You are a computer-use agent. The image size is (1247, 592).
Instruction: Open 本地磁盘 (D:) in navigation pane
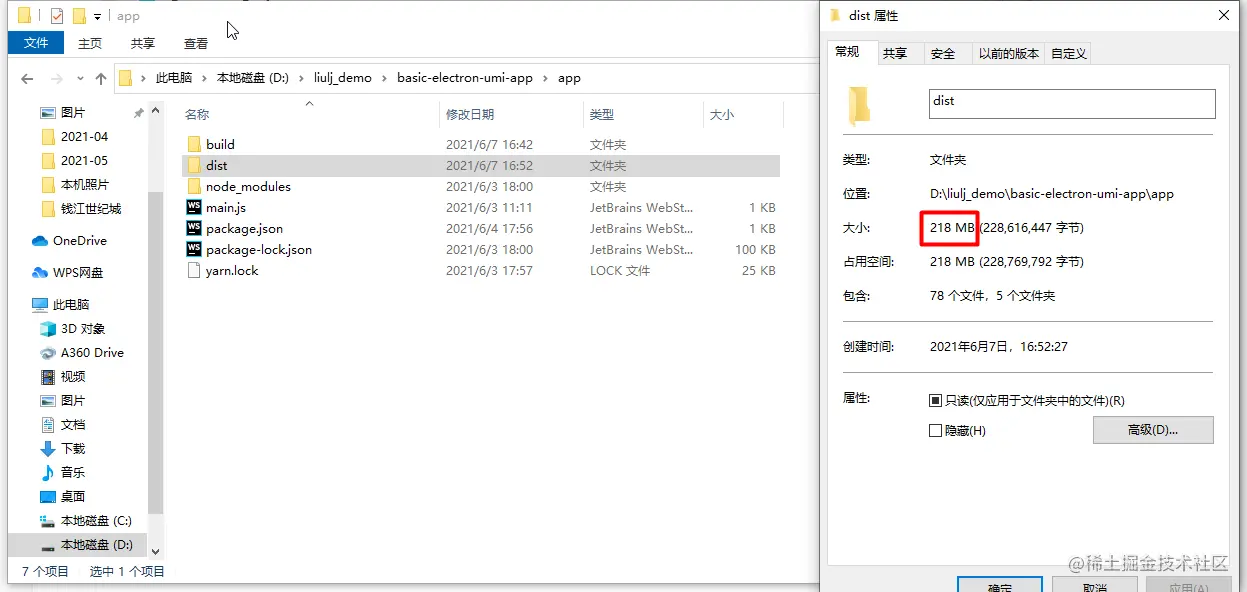[96, 544]
